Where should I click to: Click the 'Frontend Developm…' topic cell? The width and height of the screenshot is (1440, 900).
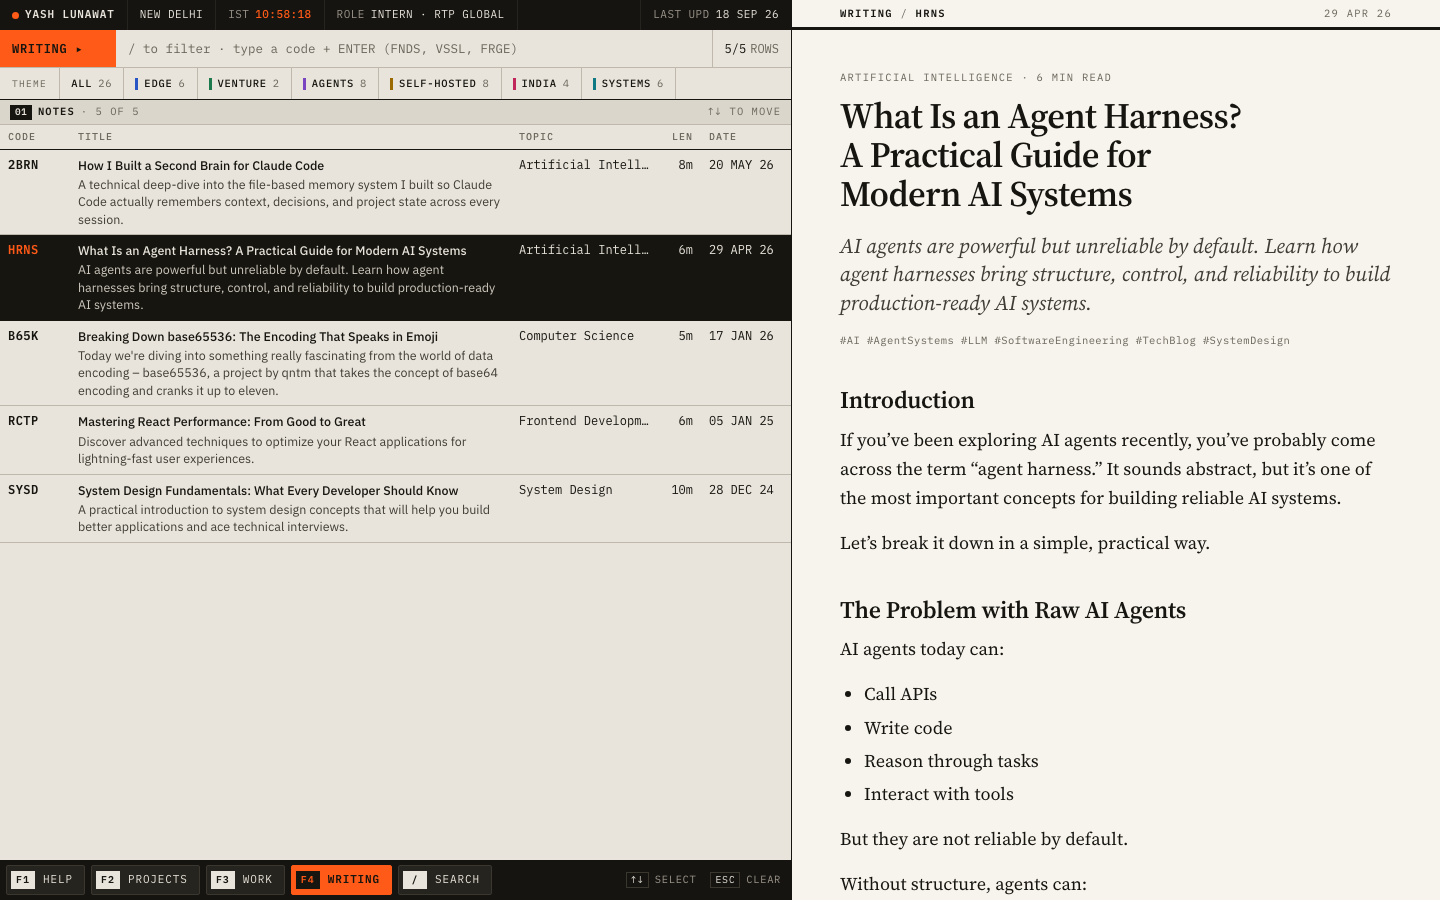click(584, 421)
